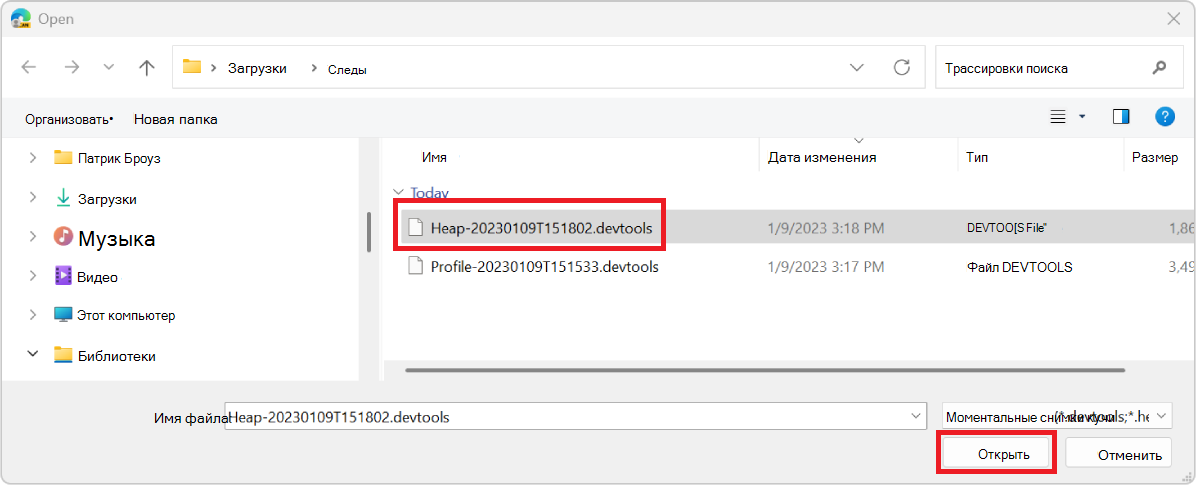Sort by Дата изменения column header
This screenshot has width=1196, height=485.
(821, 158)
